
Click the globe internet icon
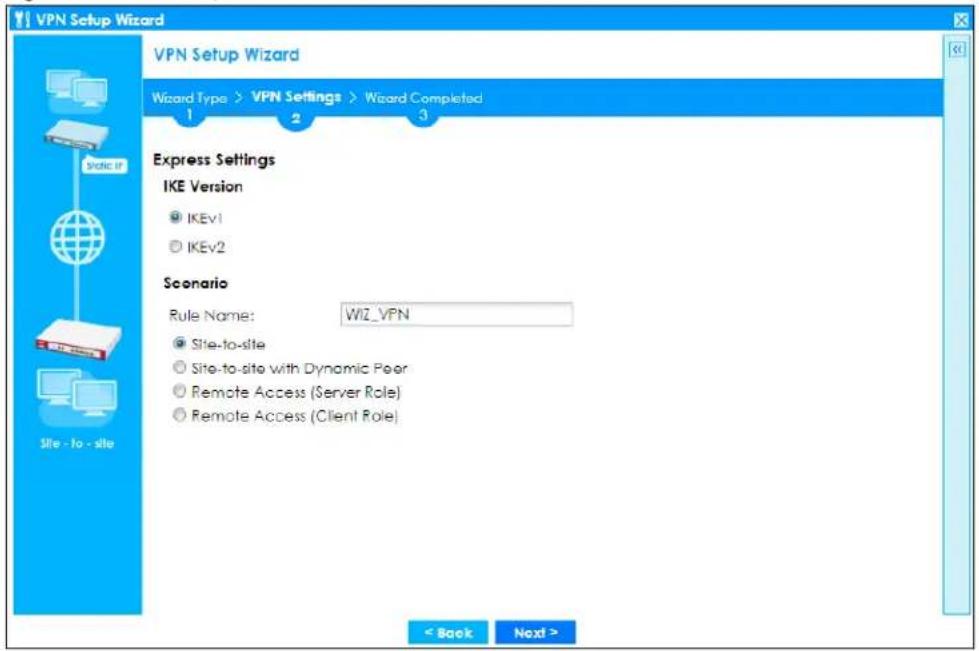point(77,238)
